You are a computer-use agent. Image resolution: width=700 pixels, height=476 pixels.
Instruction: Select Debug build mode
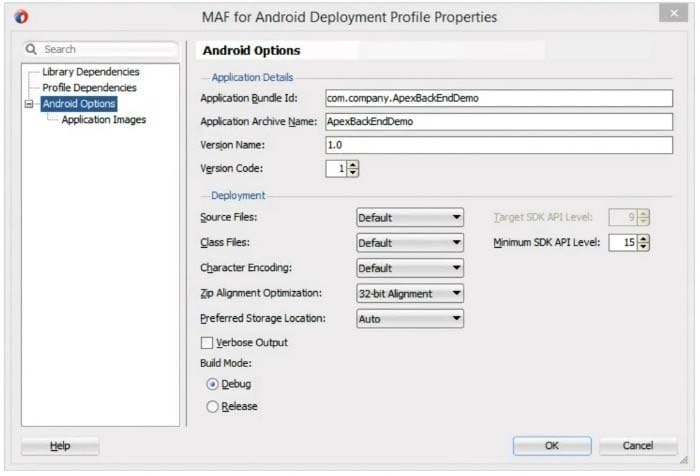(212, 384)
